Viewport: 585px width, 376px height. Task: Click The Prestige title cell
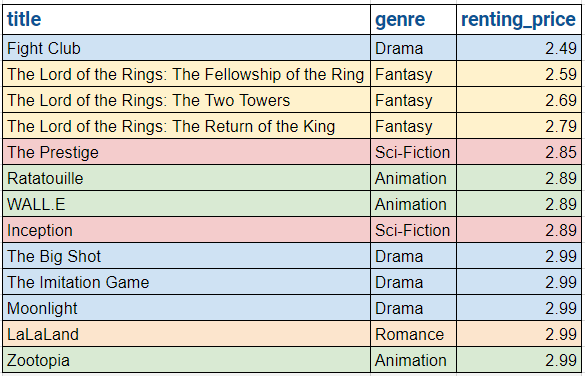point(187,152)
